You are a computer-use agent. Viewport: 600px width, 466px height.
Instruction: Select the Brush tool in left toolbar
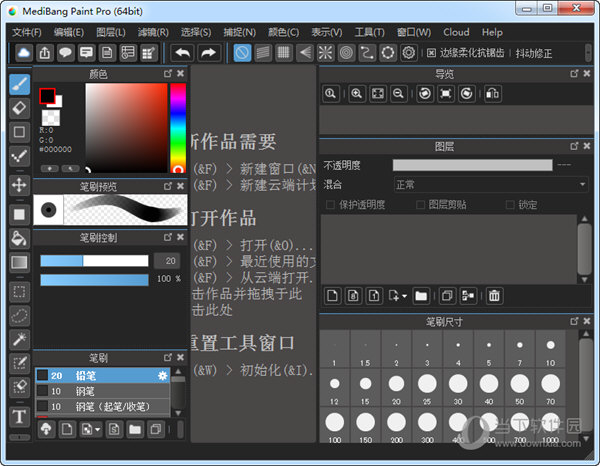(20, 85)
